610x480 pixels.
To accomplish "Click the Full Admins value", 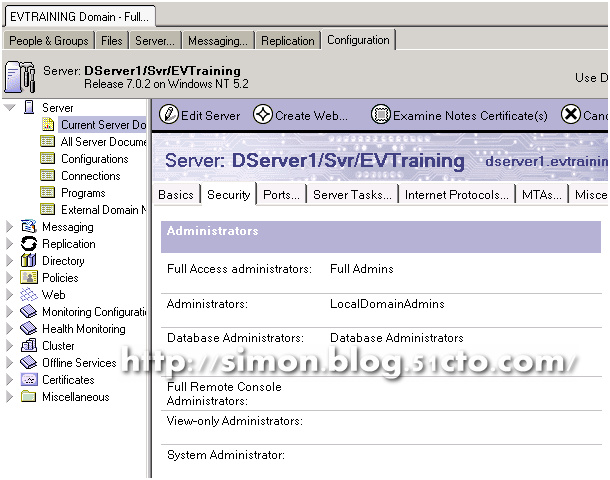I will [362, 269].
